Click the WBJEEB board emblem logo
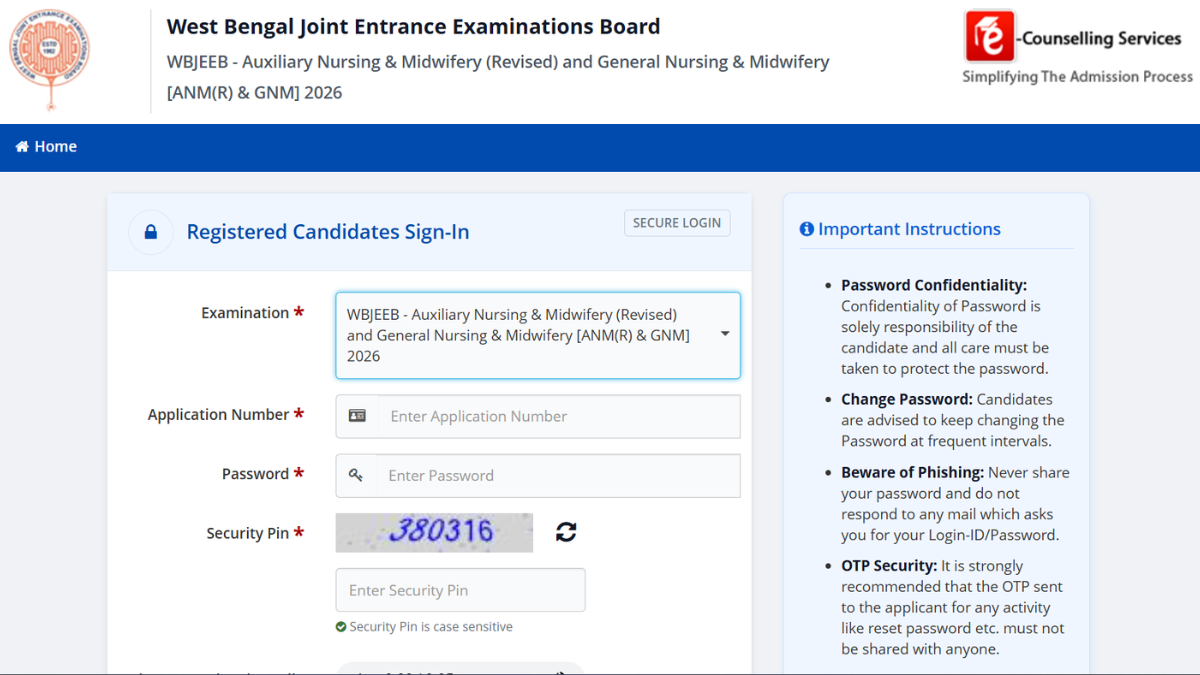 [x=49, y=59]
